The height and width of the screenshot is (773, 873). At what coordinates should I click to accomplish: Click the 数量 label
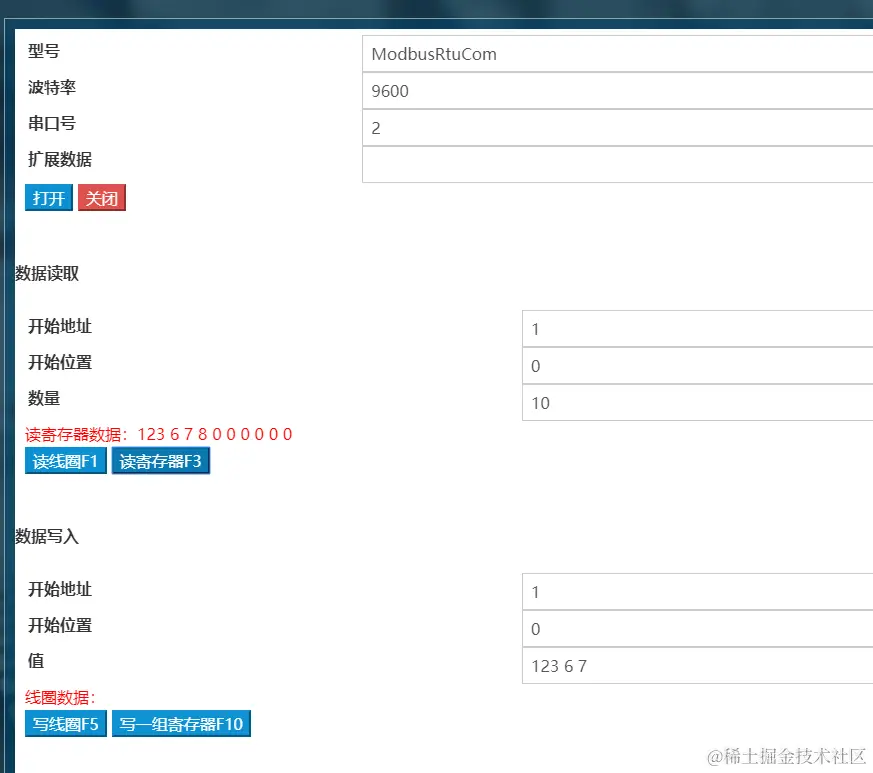(x=44, y=398)
